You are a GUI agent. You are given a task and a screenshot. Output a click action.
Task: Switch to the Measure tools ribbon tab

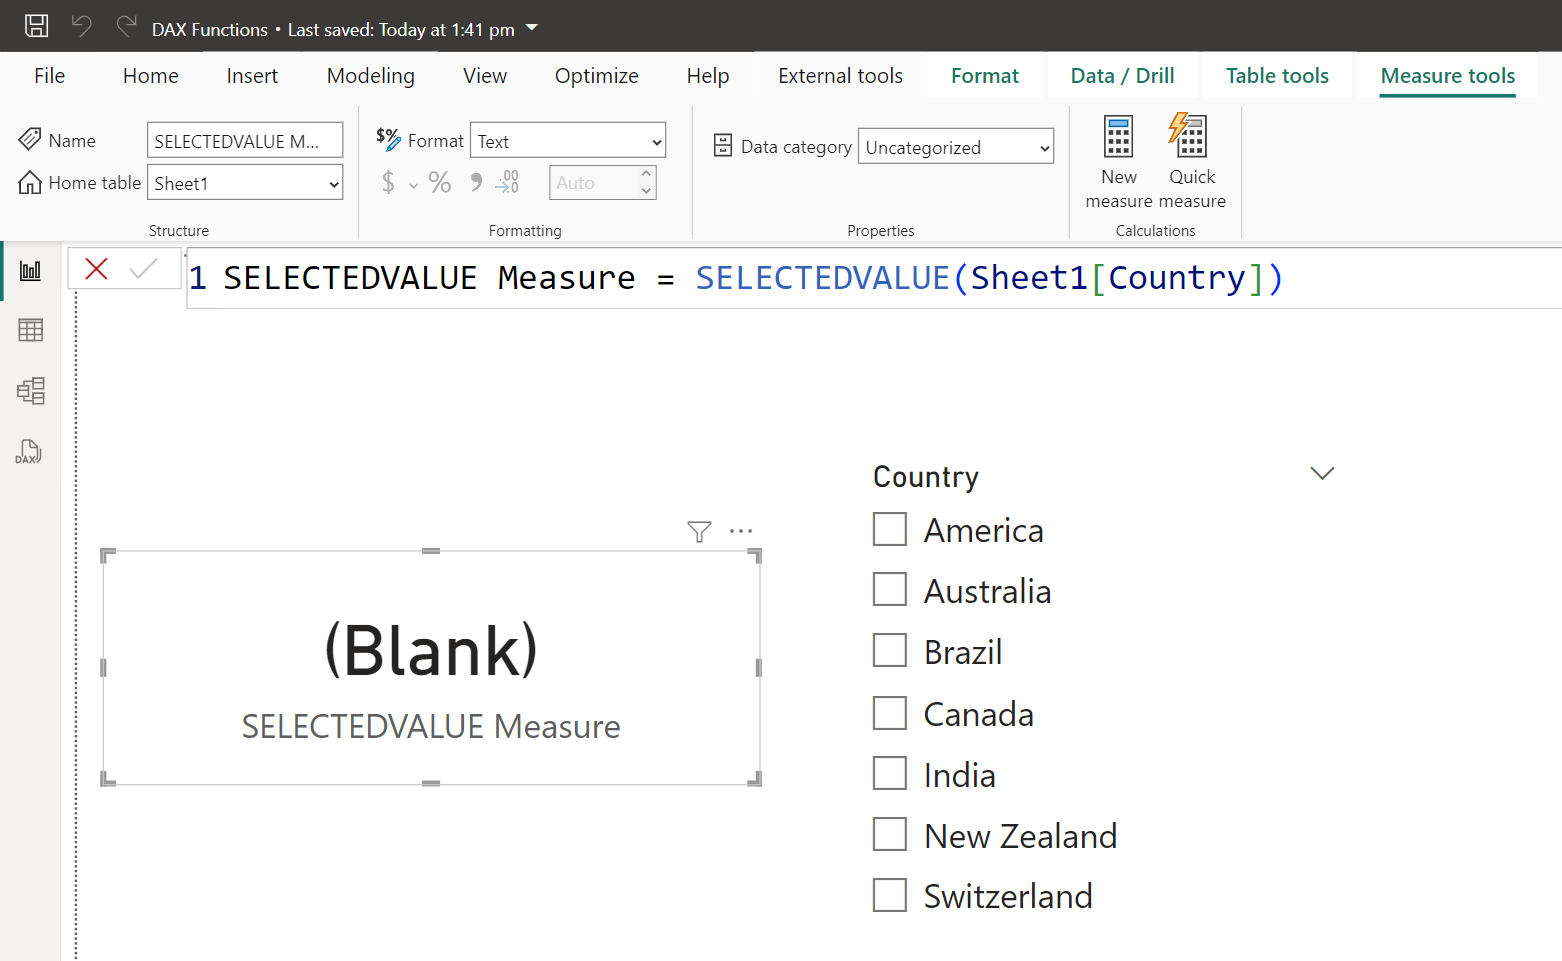(x=1447, y=75)
